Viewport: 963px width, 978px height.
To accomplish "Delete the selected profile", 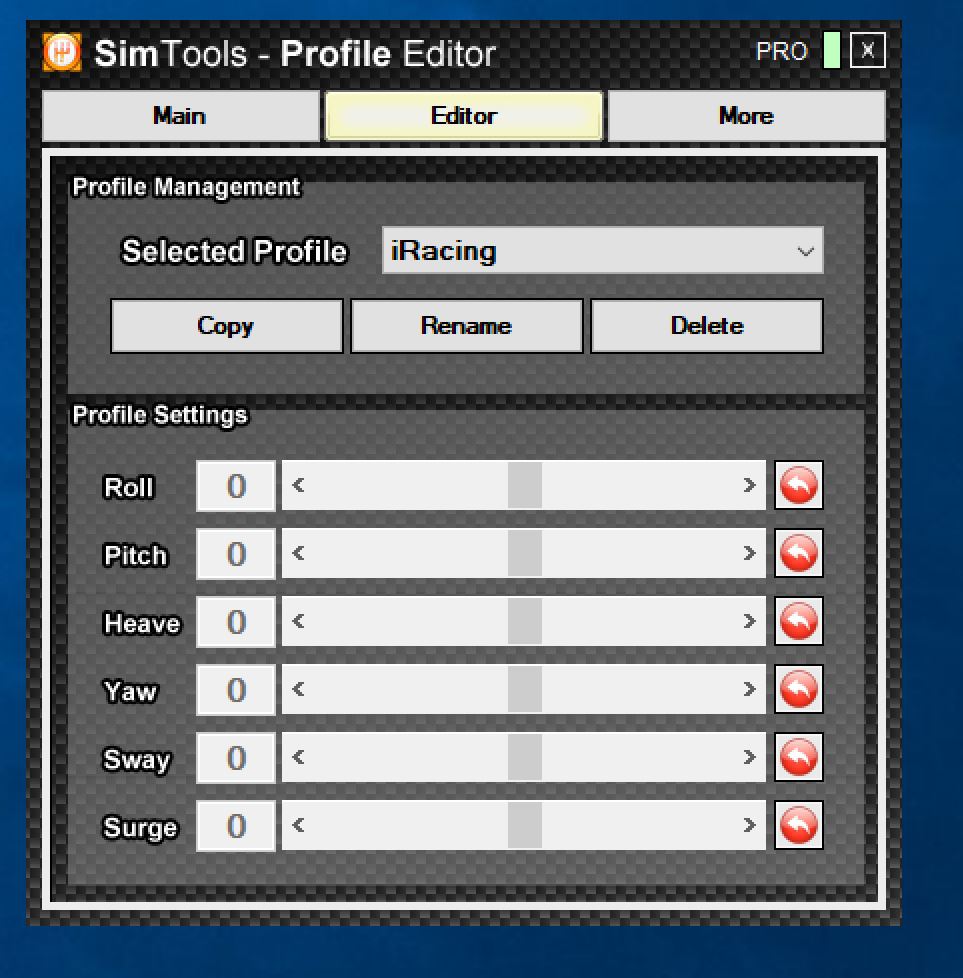I will [x=707, y=326].
